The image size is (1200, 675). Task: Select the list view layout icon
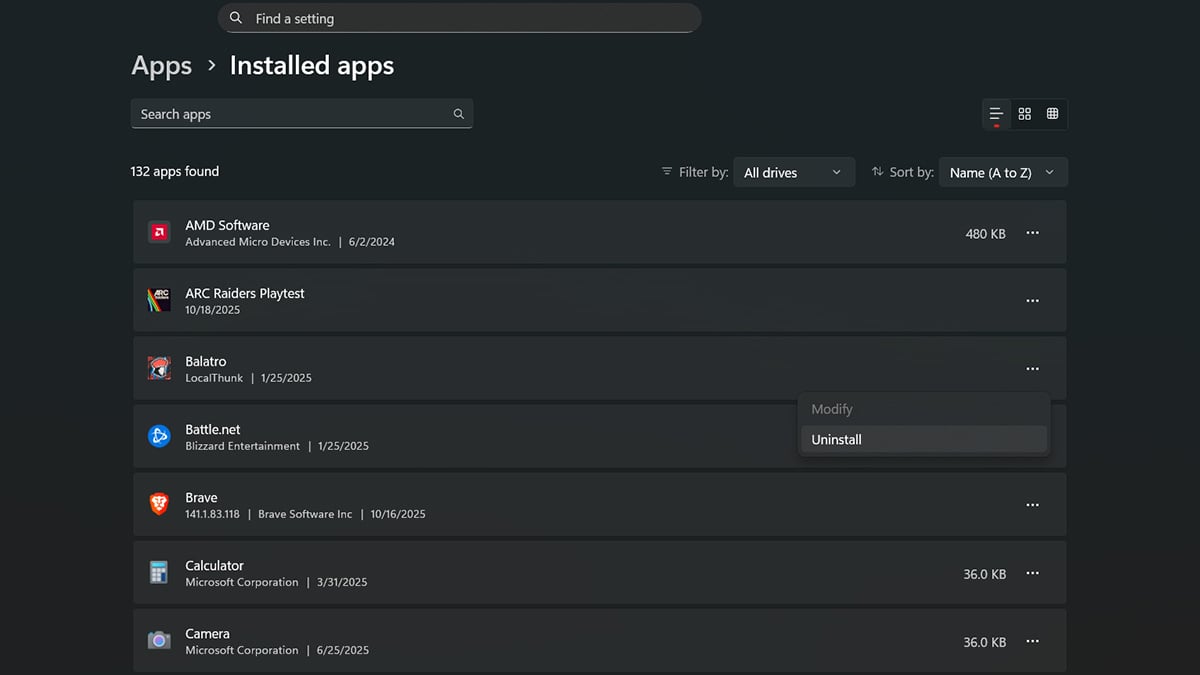point(995,113)
